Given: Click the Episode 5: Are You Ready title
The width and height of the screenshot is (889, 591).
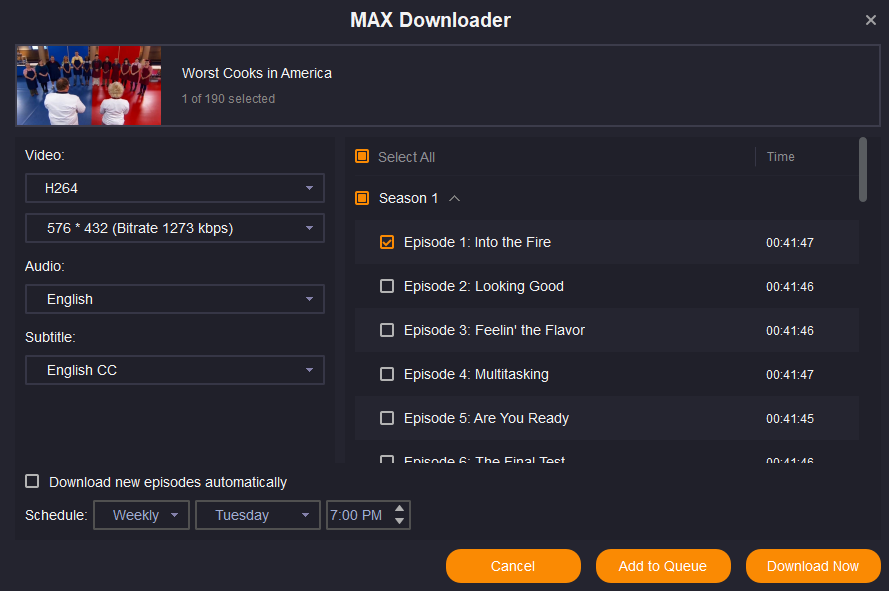Looking at the screenshot, I should [486, 418].
